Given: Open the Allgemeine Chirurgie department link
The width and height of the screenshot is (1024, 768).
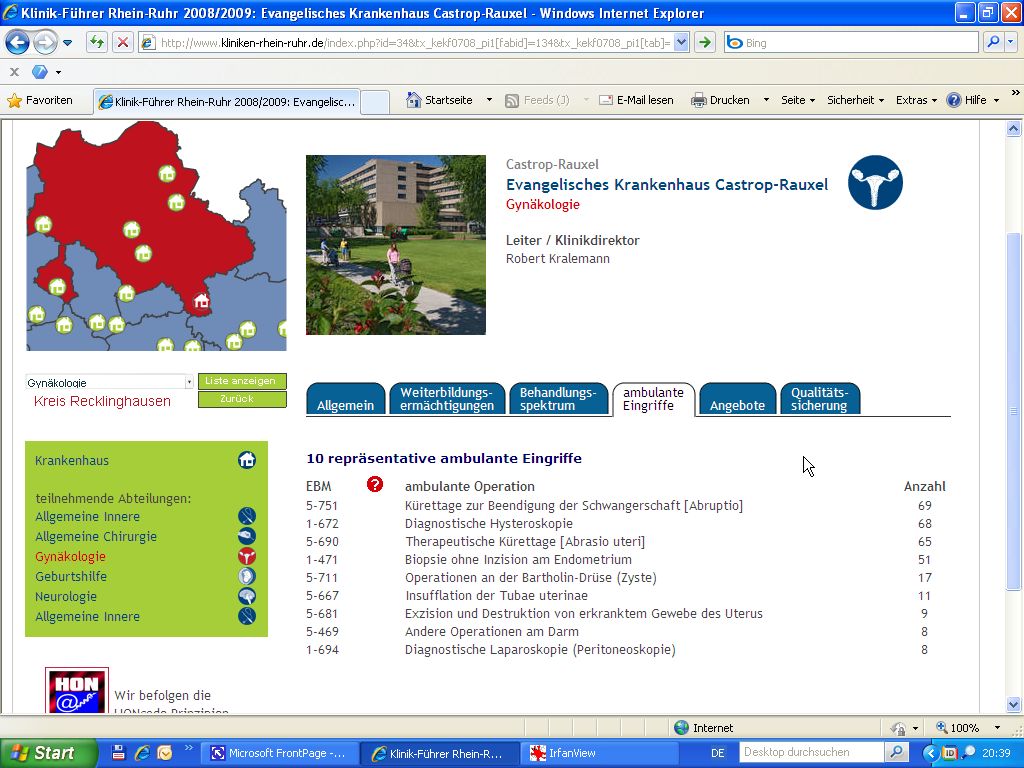Looking at the screenshot, I should tap(96, 537).
